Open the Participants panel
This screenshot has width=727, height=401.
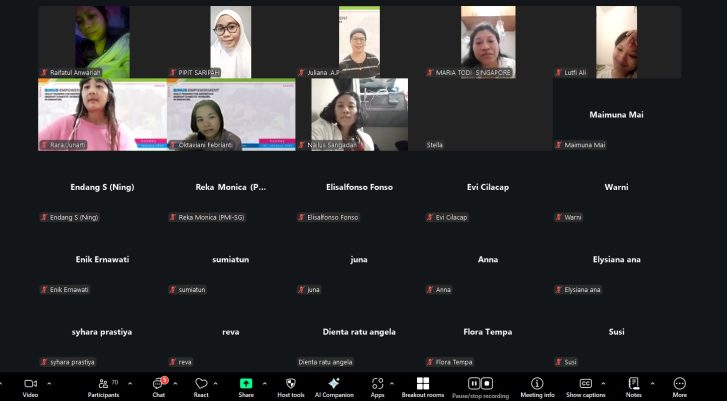pyautogui.click(x=103, y=384)
